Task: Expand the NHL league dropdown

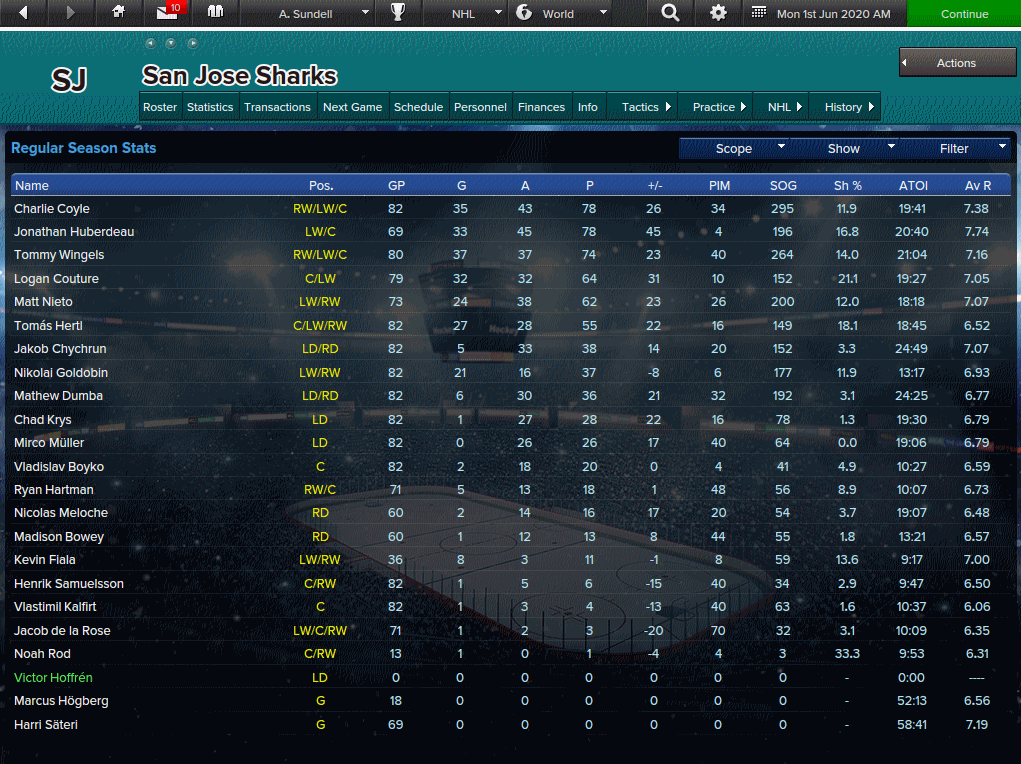Action: [499, 12]
